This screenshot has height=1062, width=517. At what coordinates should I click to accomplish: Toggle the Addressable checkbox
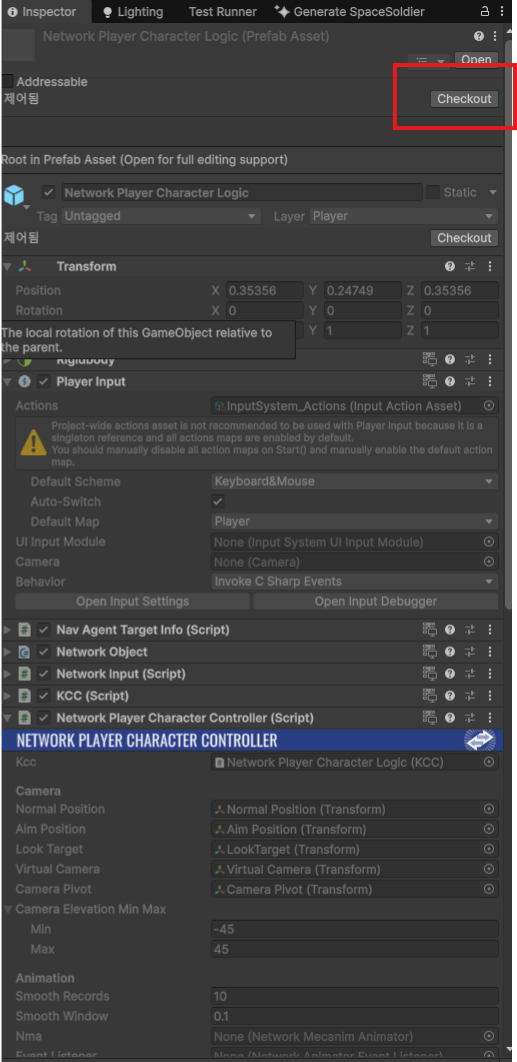coord(7,81)
